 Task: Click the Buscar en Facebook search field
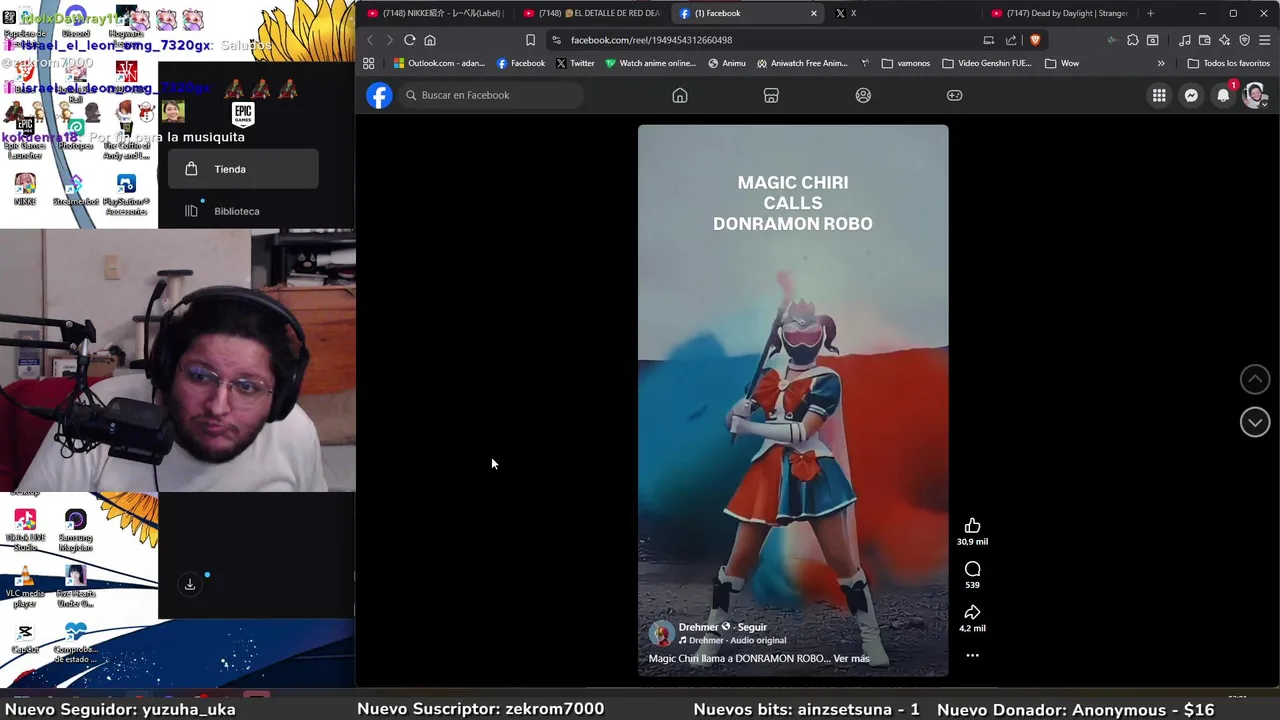pyautogui.click(x=493, y=95)
